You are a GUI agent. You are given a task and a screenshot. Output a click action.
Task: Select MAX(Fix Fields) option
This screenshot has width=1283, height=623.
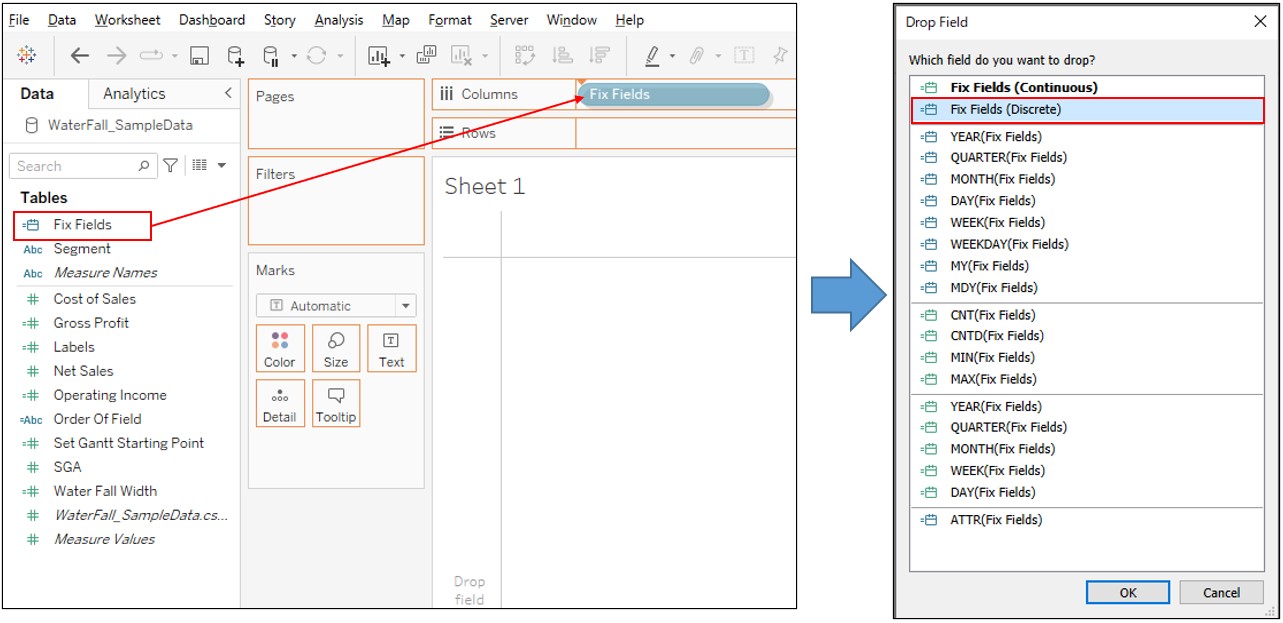(1088, 379)
